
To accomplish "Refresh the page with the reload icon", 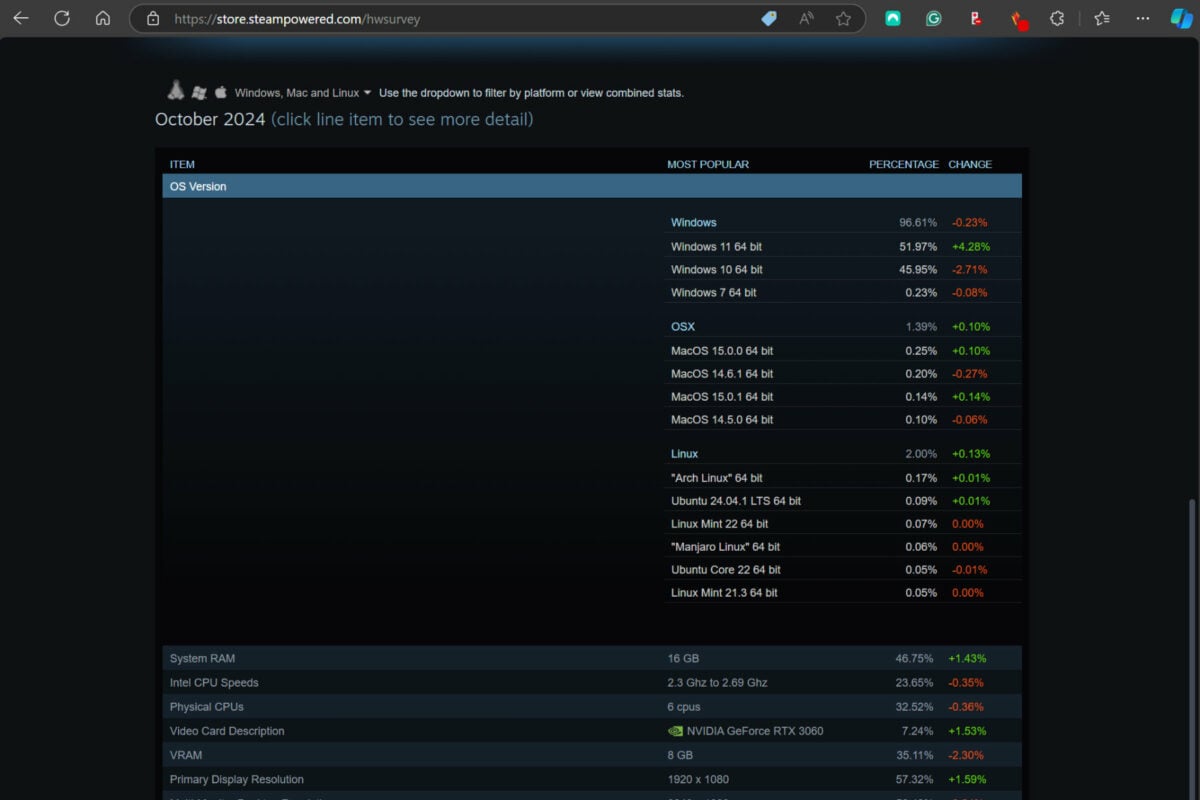I will [62, 17].
